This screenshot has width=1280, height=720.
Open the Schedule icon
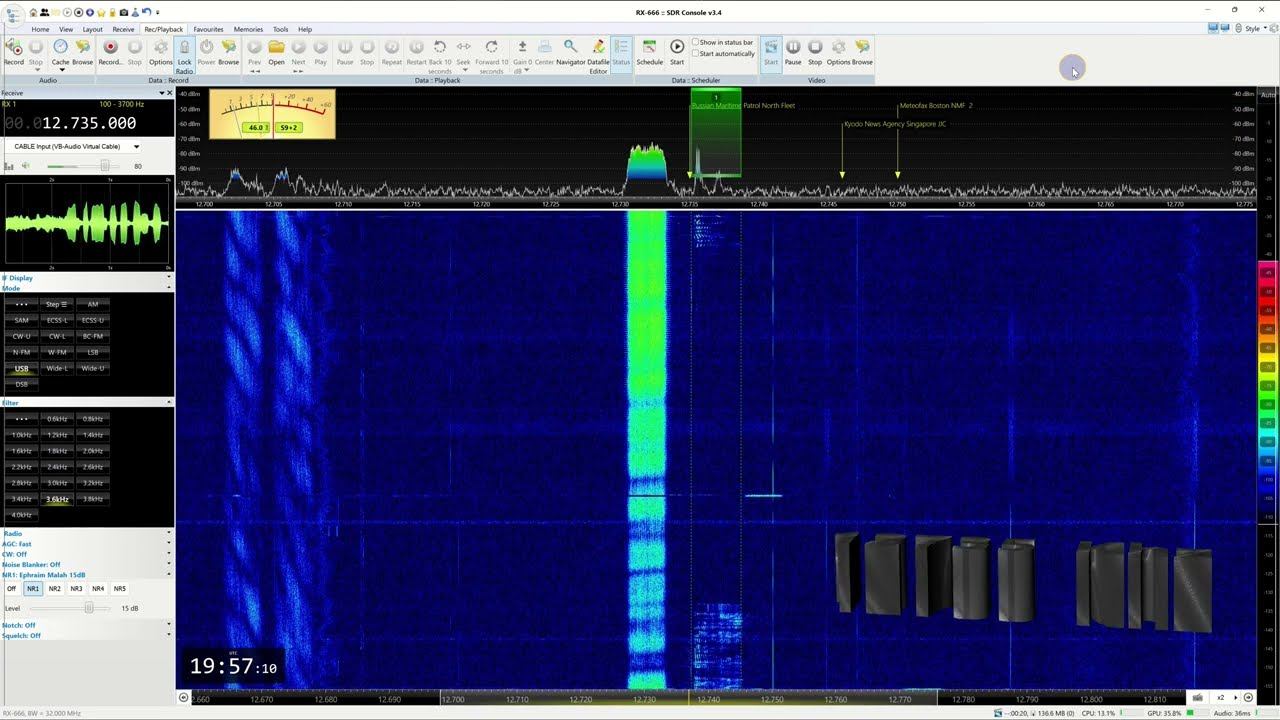[x=649, y=47]
